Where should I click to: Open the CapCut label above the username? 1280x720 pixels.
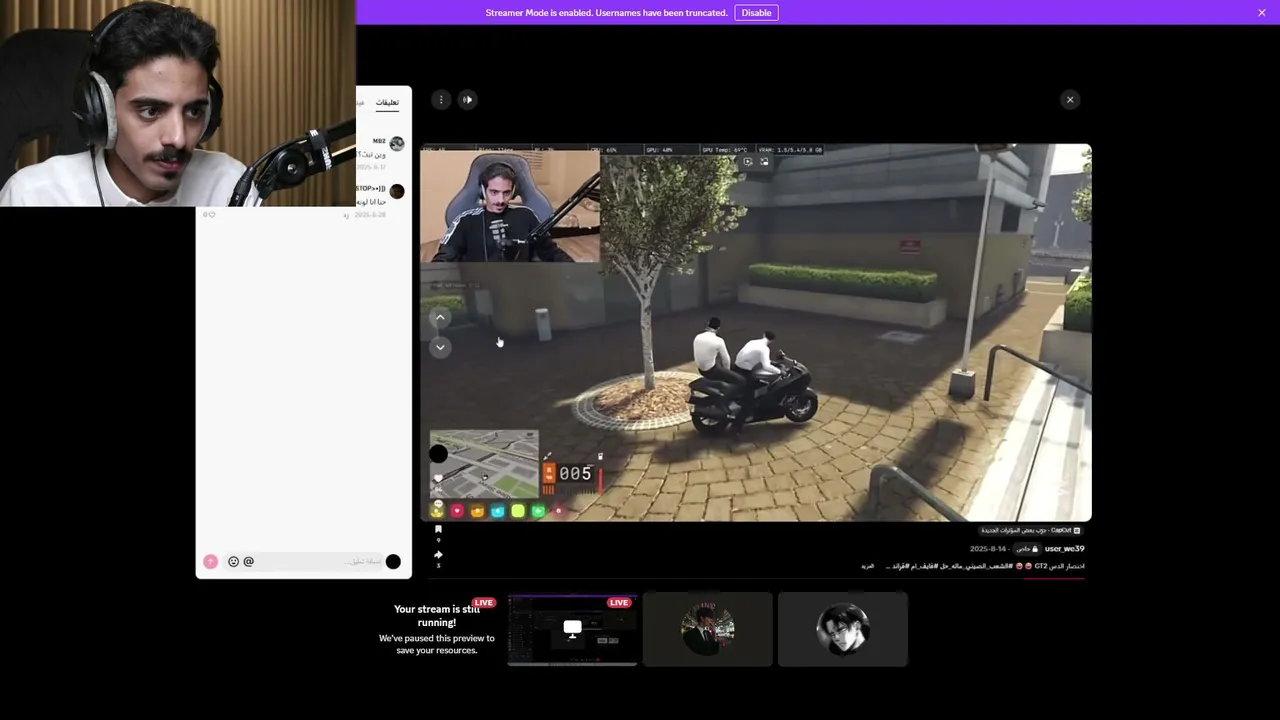tap(1030, 531)
